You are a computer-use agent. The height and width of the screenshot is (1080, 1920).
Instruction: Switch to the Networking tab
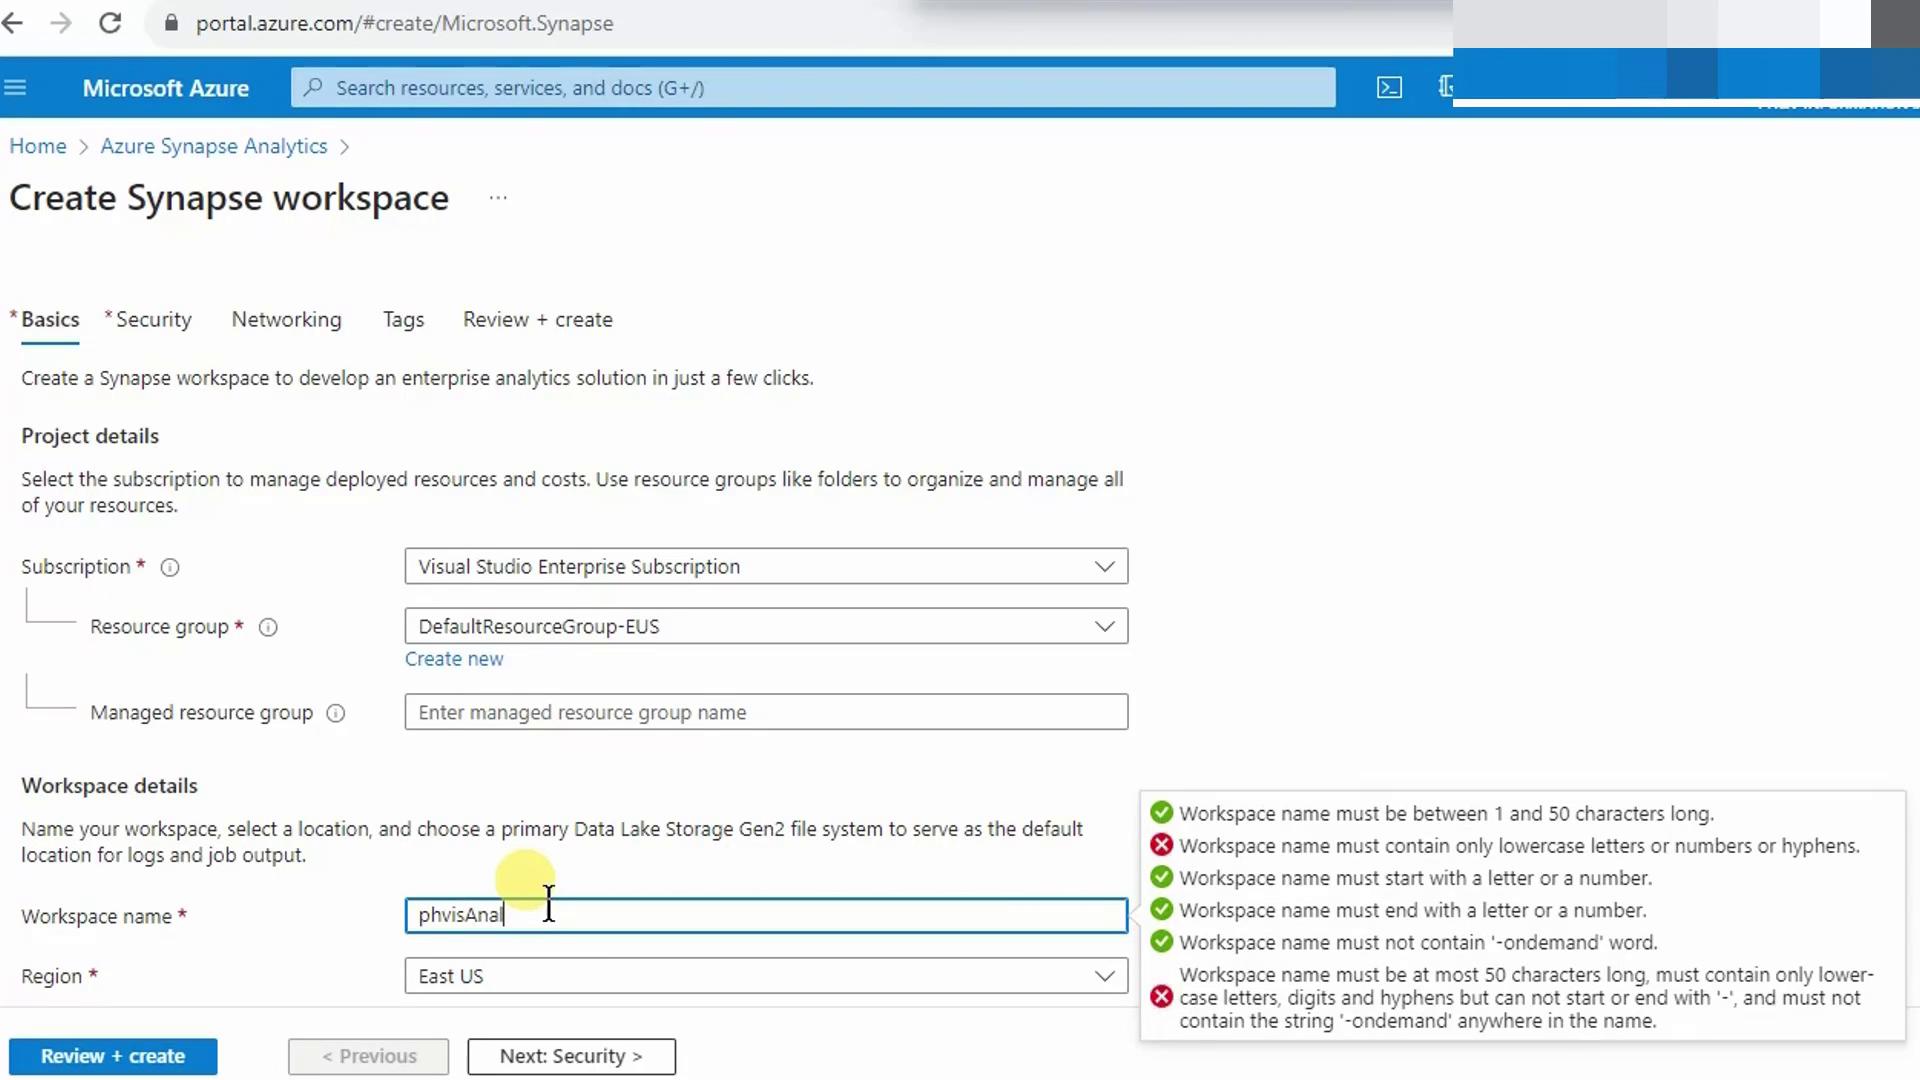coord(286,320)
